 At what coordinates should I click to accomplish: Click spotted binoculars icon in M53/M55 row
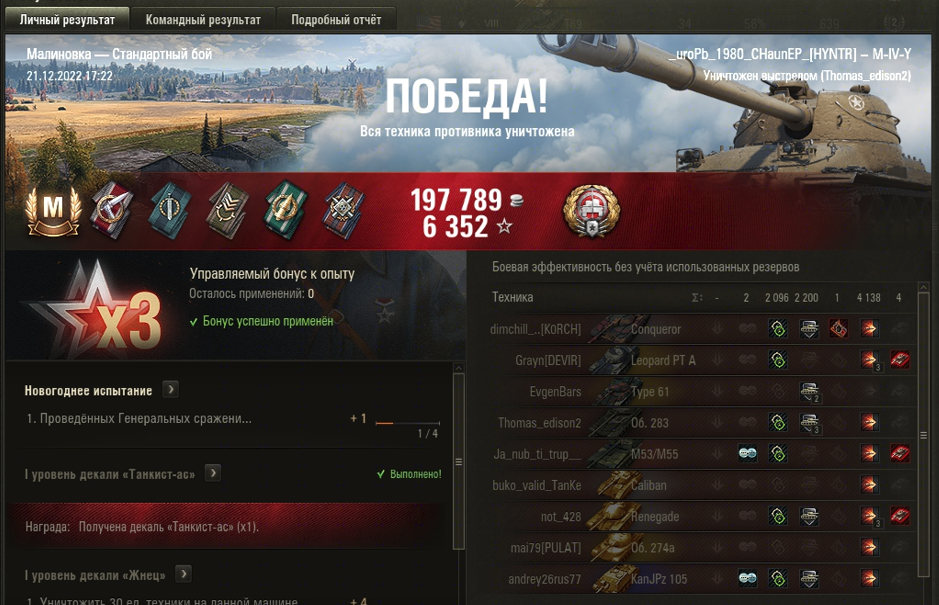(x=747, y=453)
